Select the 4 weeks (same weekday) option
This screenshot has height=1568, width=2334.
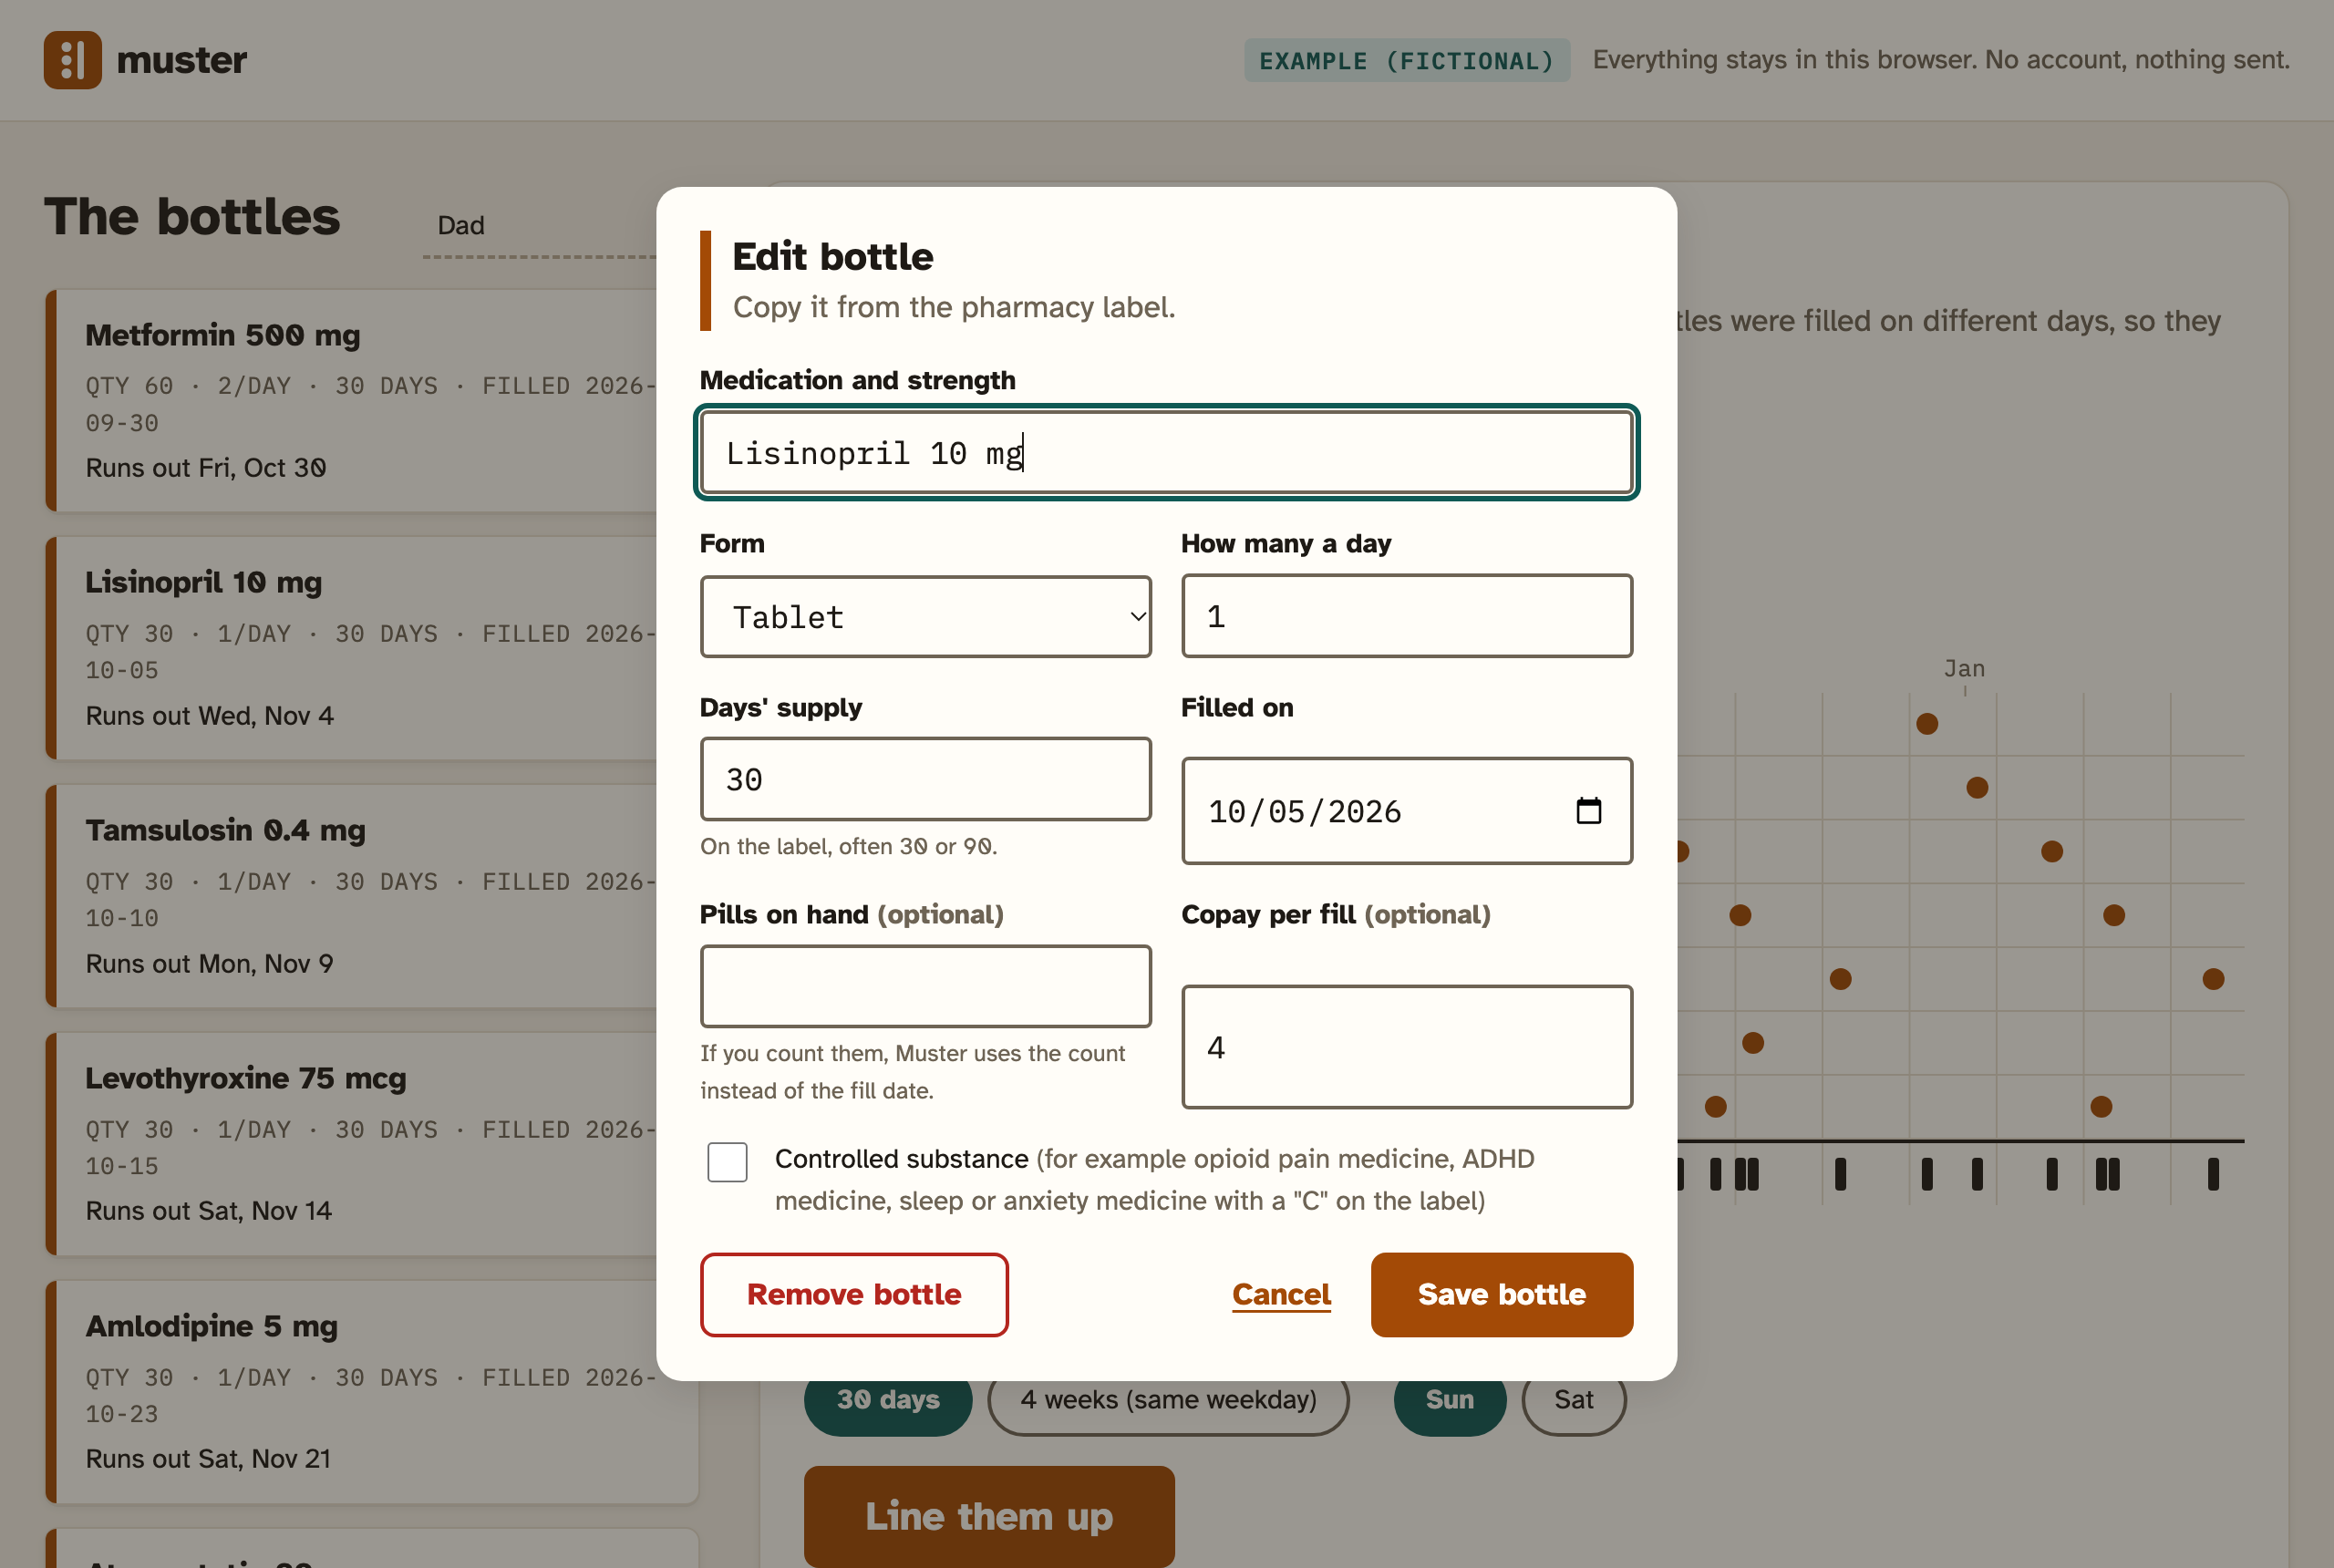(1168, 1400)
